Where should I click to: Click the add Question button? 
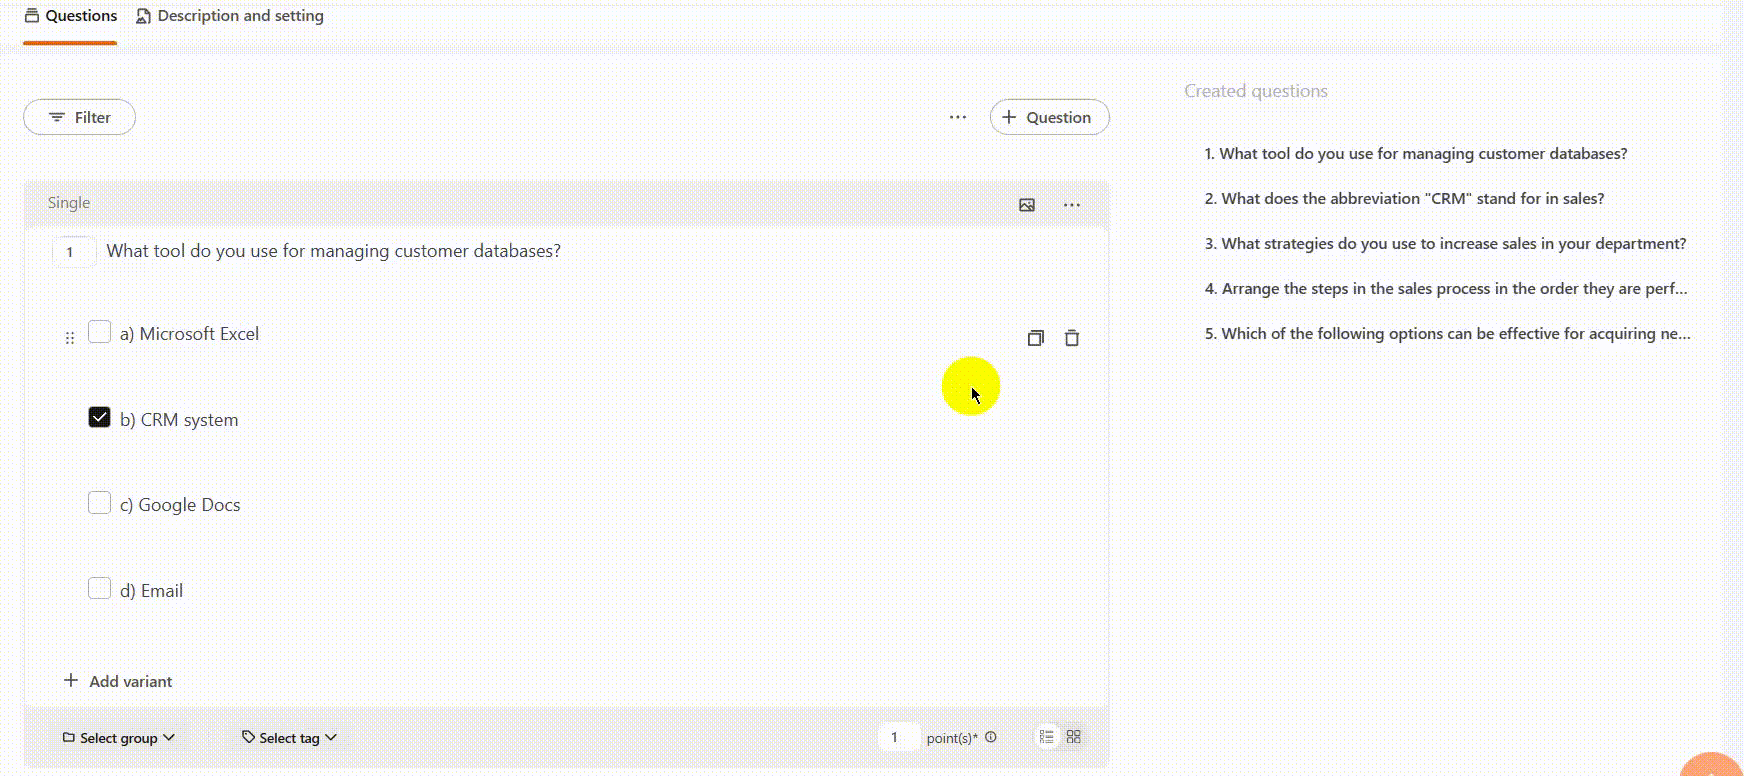click(1049, 117)
